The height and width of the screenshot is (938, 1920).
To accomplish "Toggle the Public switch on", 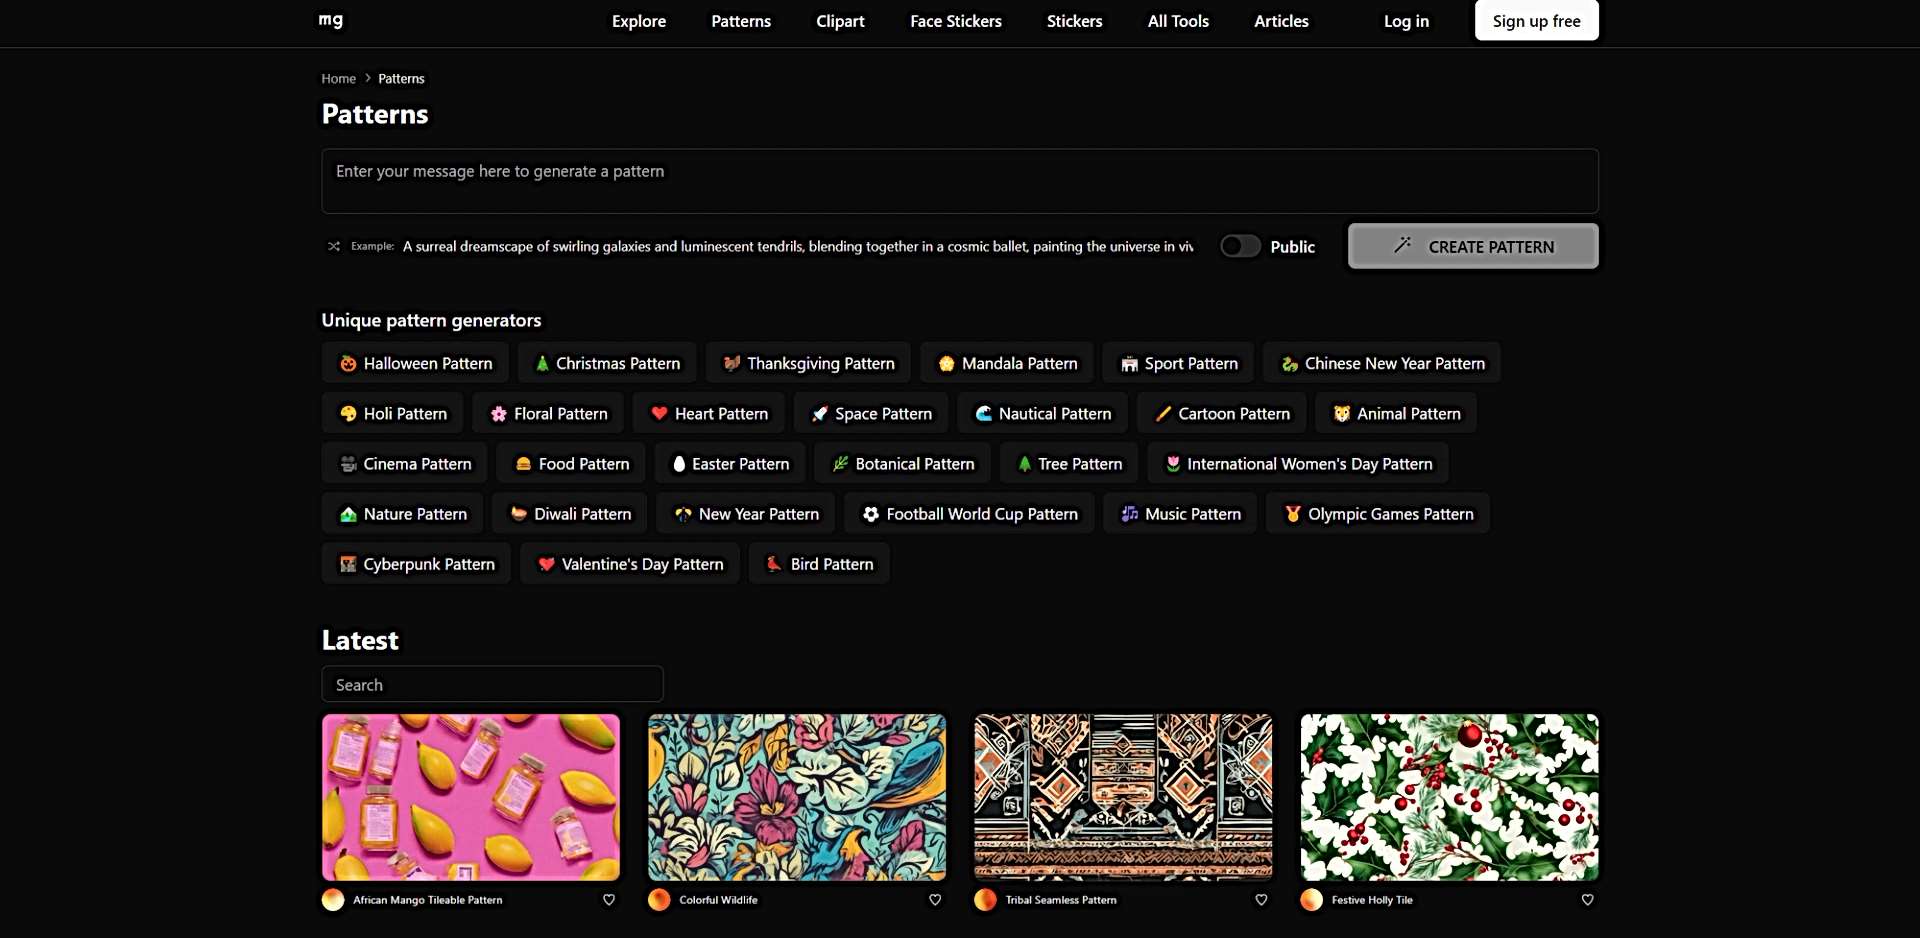I will pos(1240,246).
